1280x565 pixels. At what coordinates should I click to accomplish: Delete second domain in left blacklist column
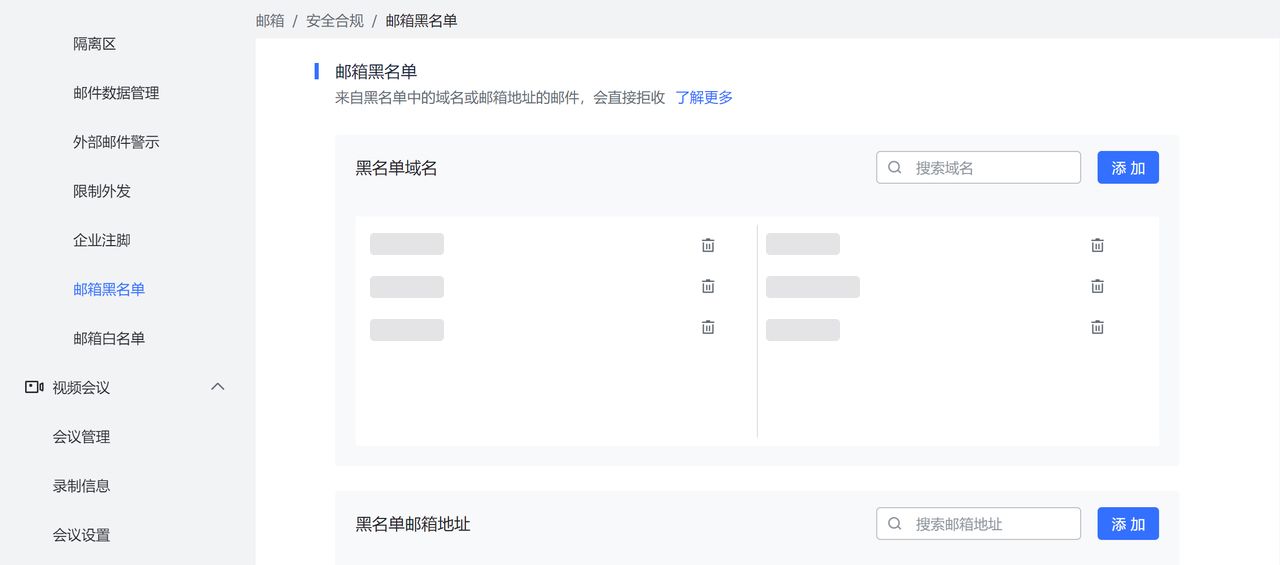(708, 286)
